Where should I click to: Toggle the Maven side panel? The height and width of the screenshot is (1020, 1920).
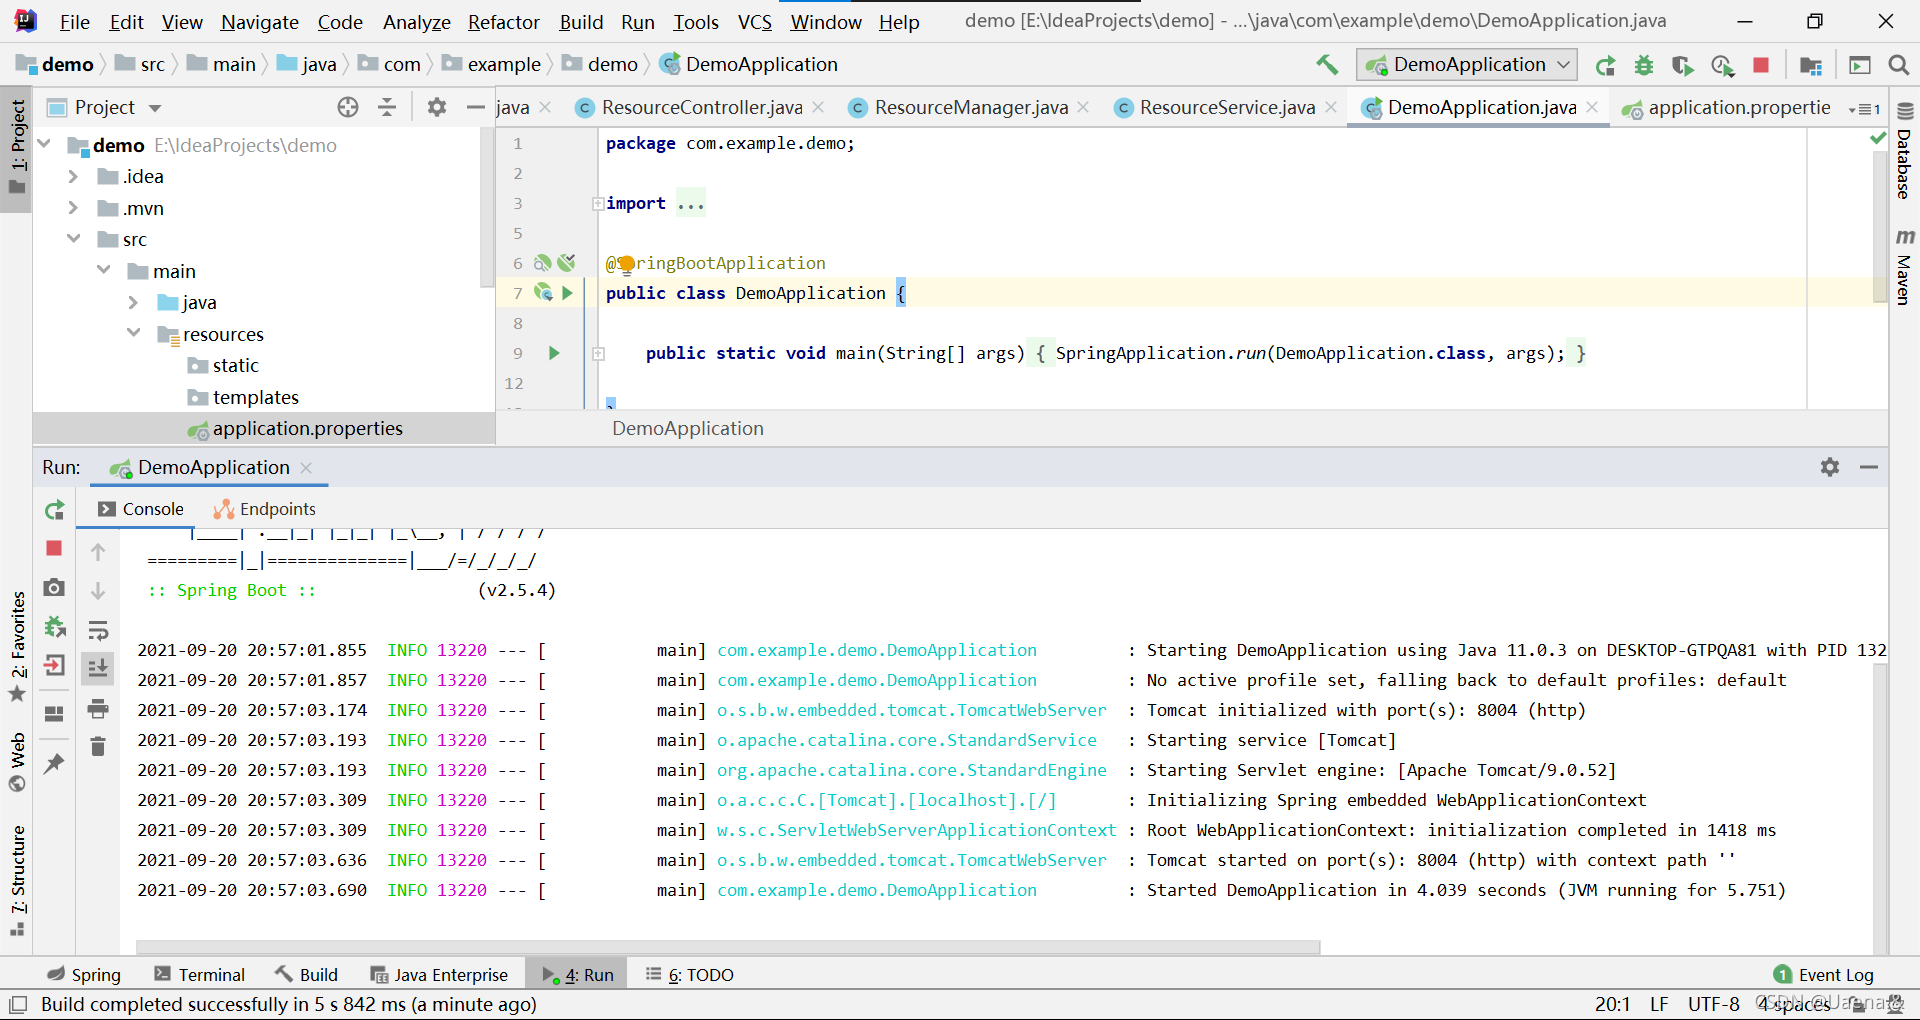click(x=1905, y=267)
